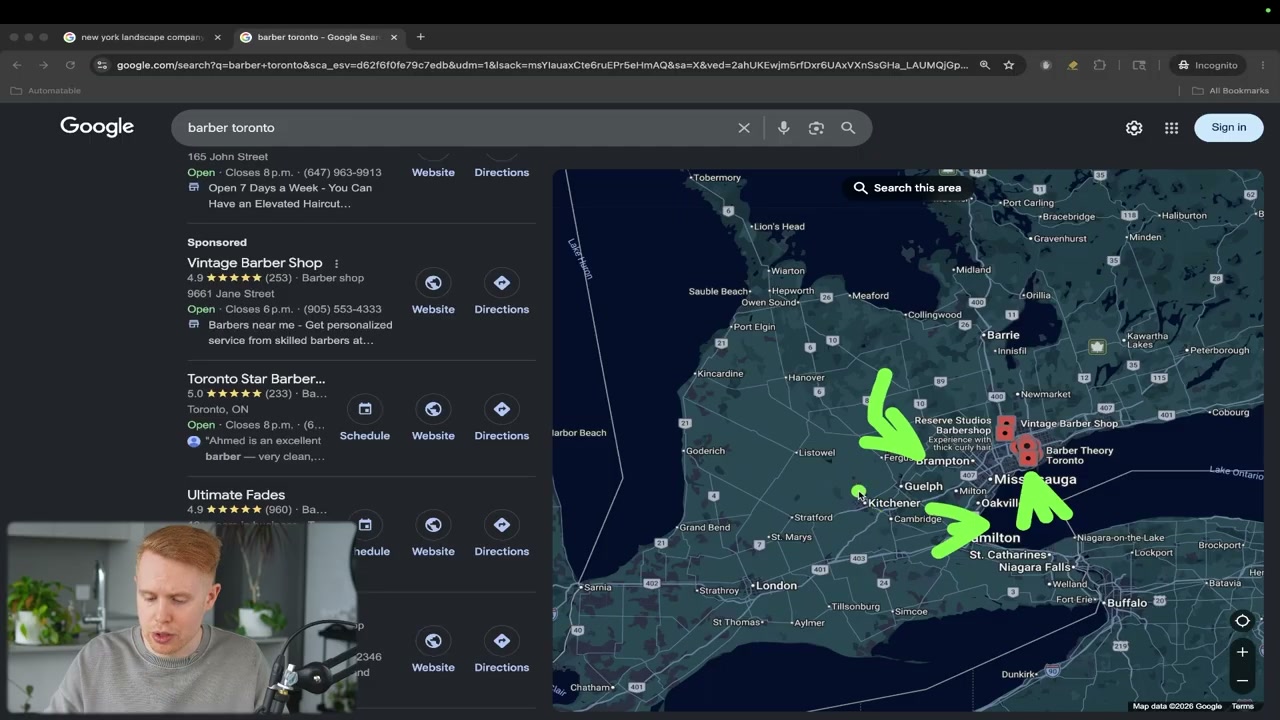Open Google logo home link
1280x720 pixels.
coord(97,127)
